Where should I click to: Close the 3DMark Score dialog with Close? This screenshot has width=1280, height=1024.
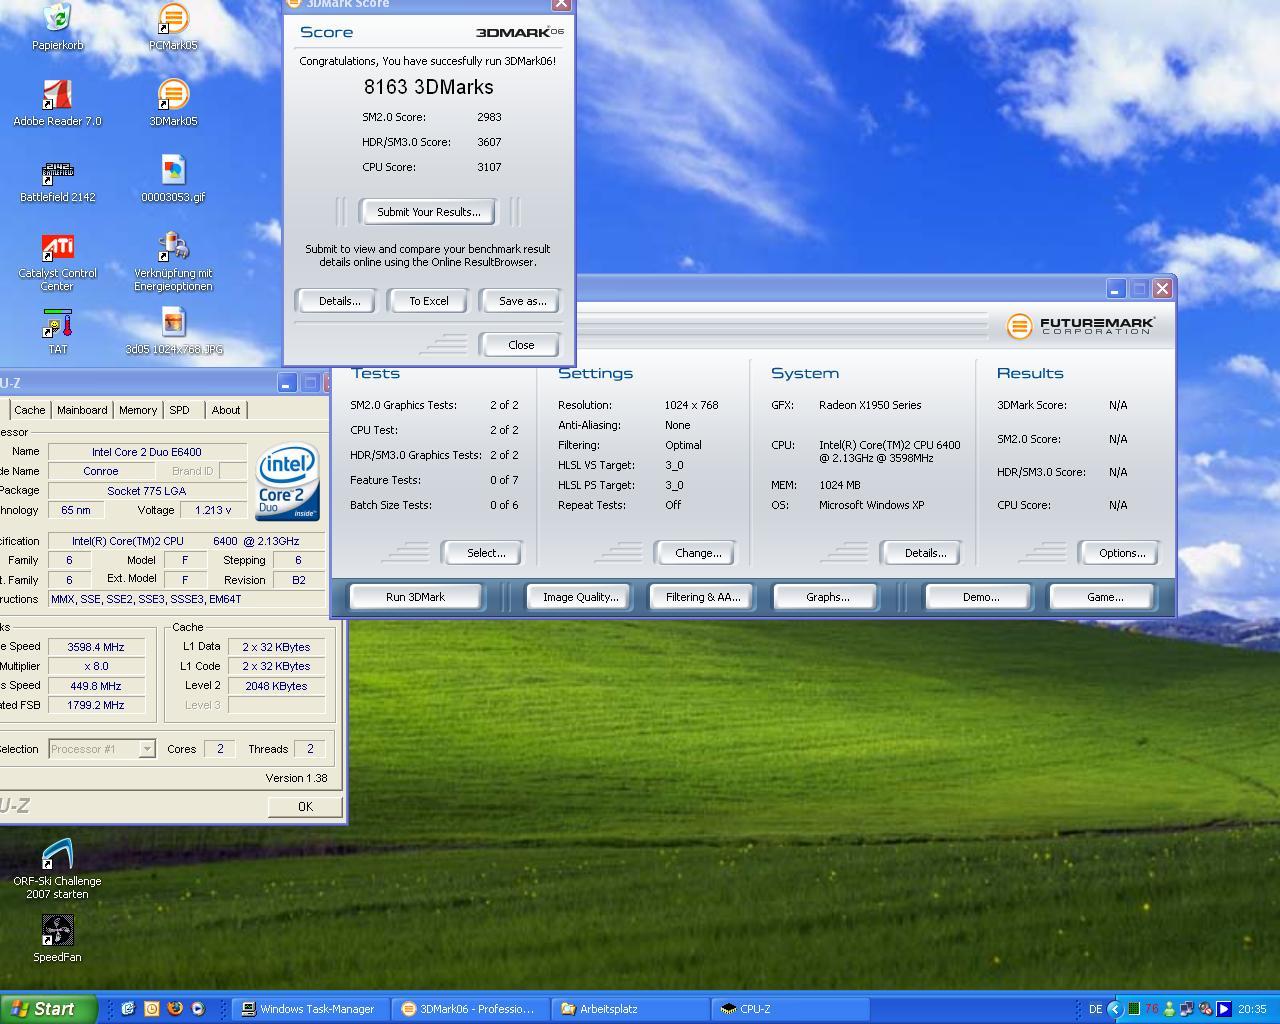coord(521,345)
